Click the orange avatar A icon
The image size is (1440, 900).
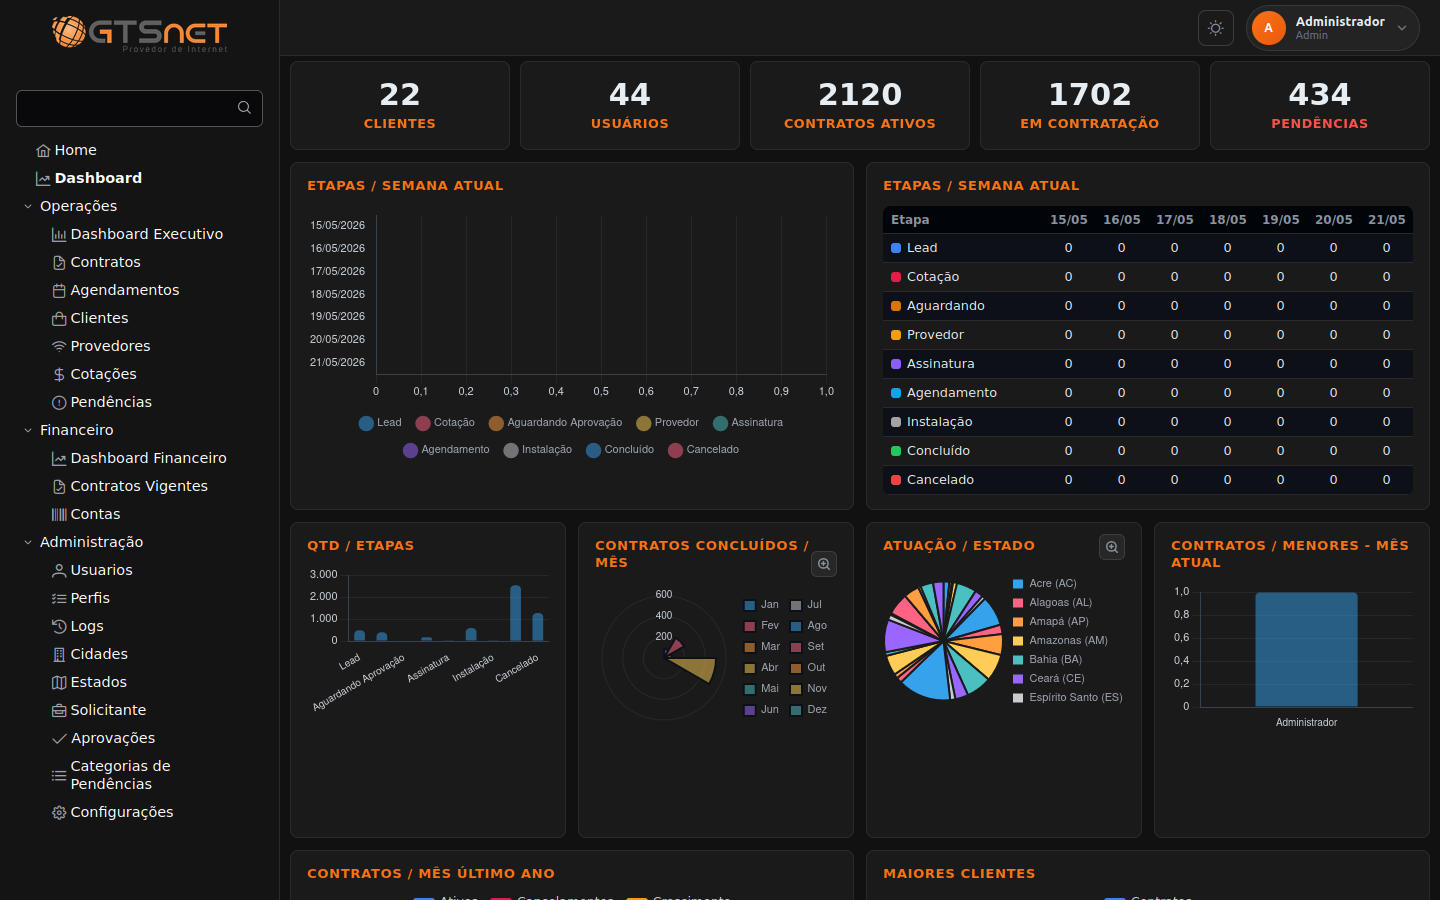click(x=1269, y=28)
